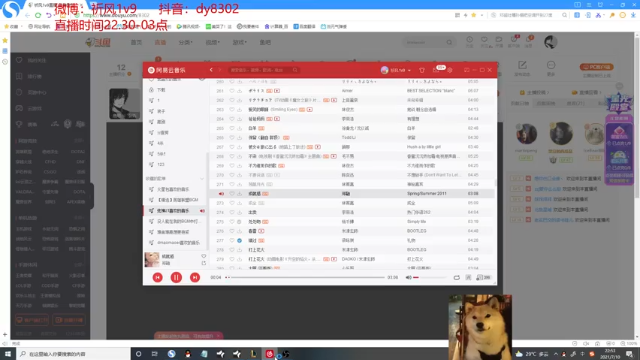Click downloaded checkmark on song 277
This screenshot has width=640, height=360.
tap(240, 240)
